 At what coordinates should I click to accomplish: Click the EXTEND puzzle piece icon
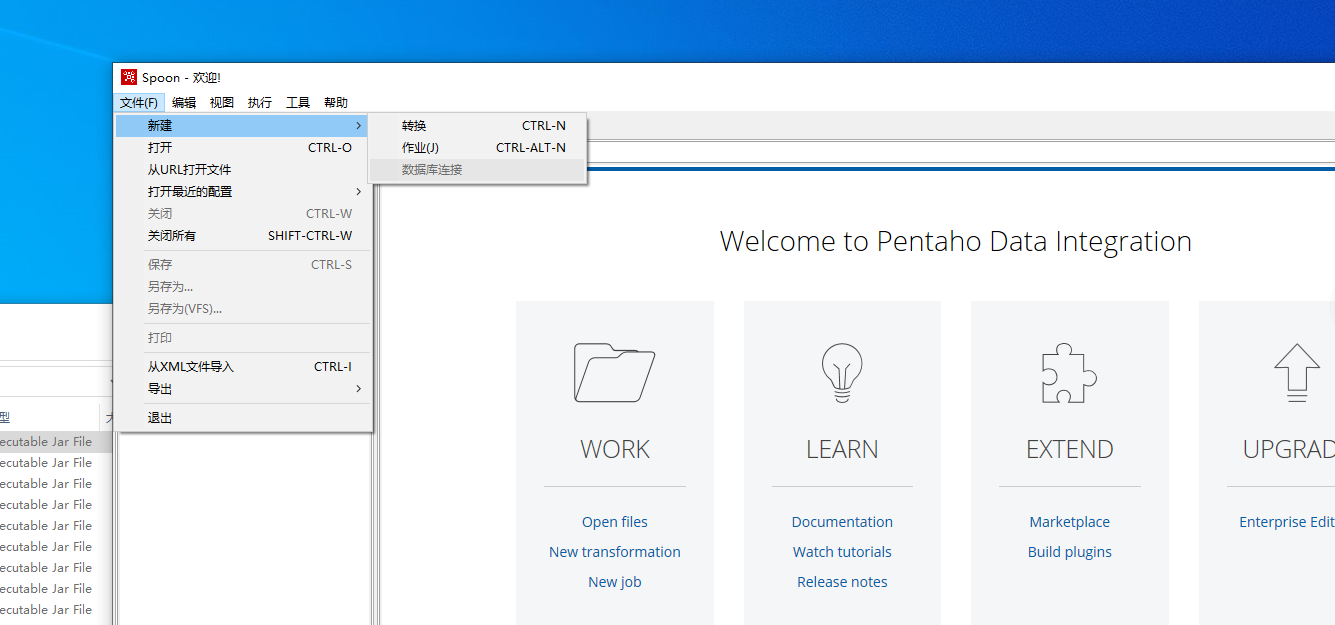coord(1069,372)
